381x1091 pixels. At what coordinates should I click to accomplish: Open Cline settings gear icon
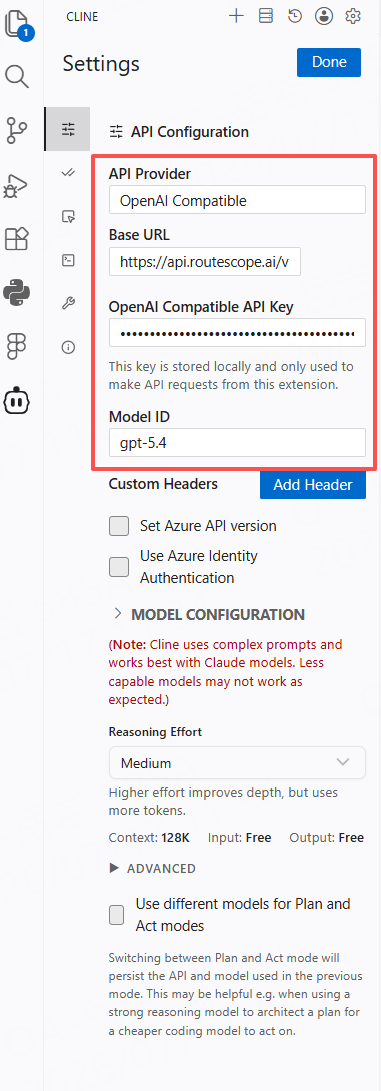(353, 16)
